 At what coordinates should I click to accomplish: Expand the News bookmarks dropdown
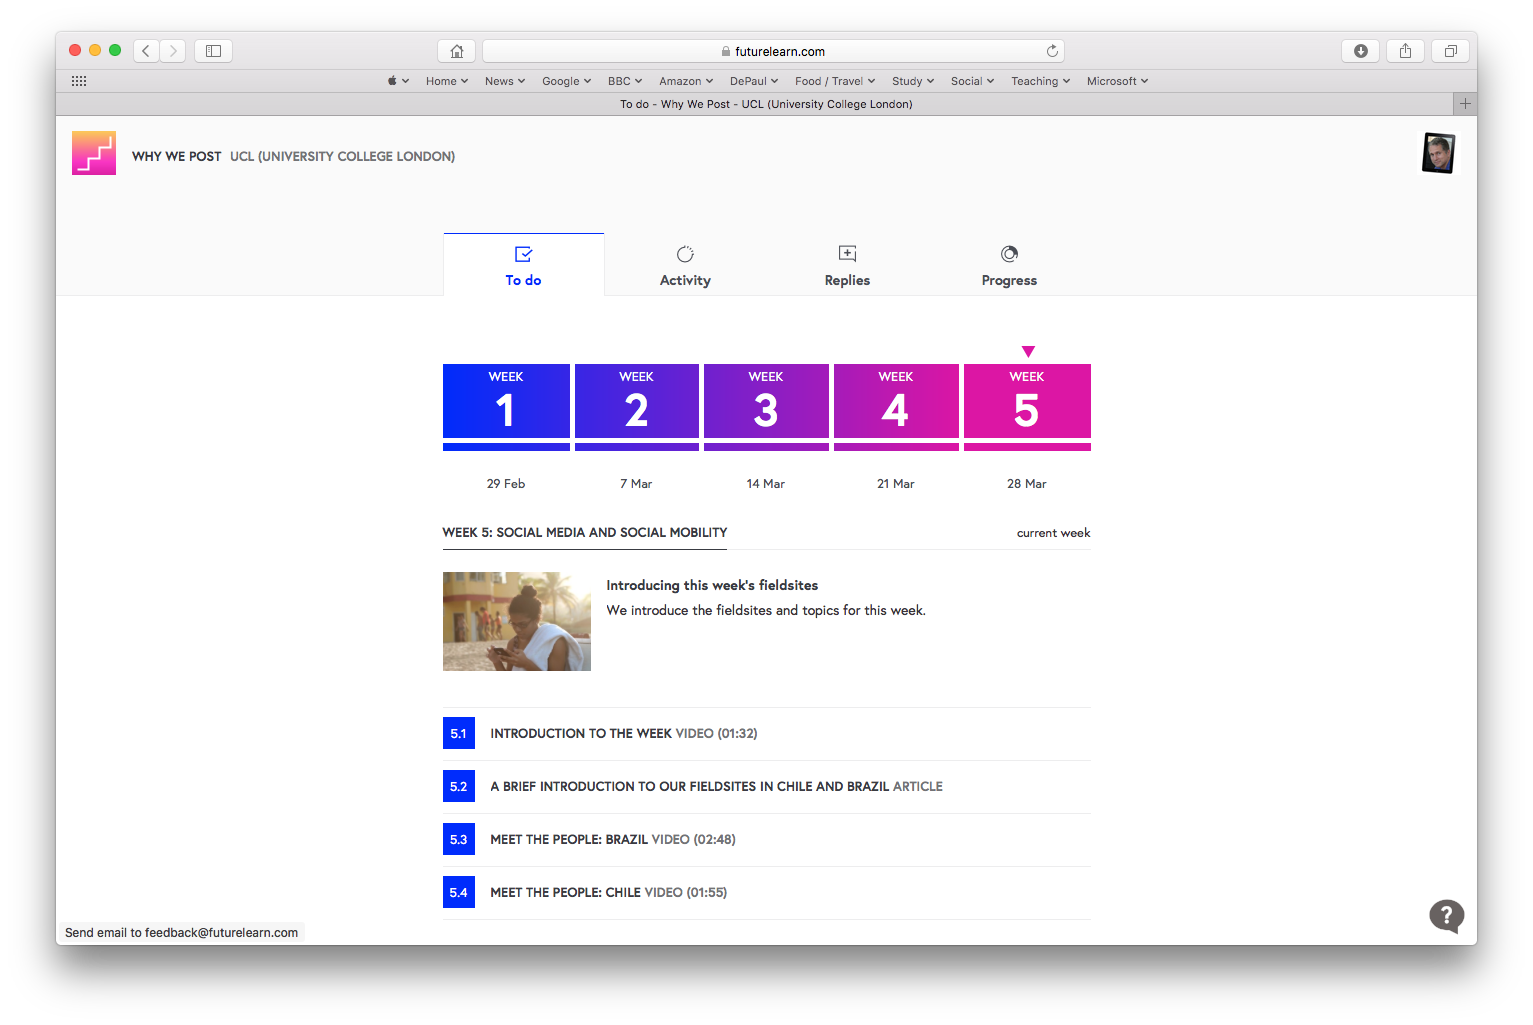504,81
